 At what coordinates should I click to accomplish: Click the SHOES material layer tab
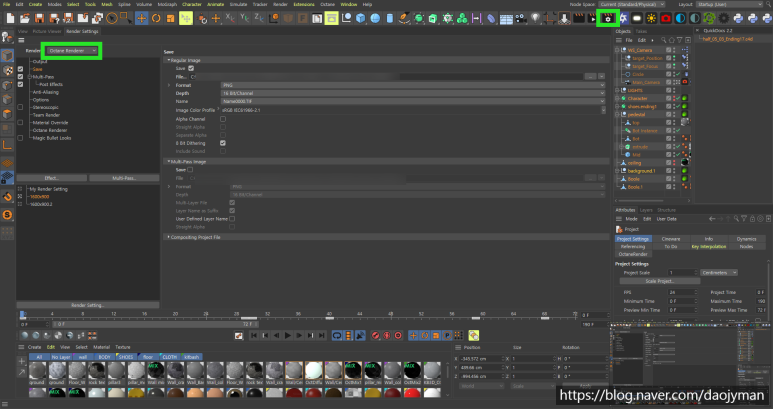coord(126,357)
